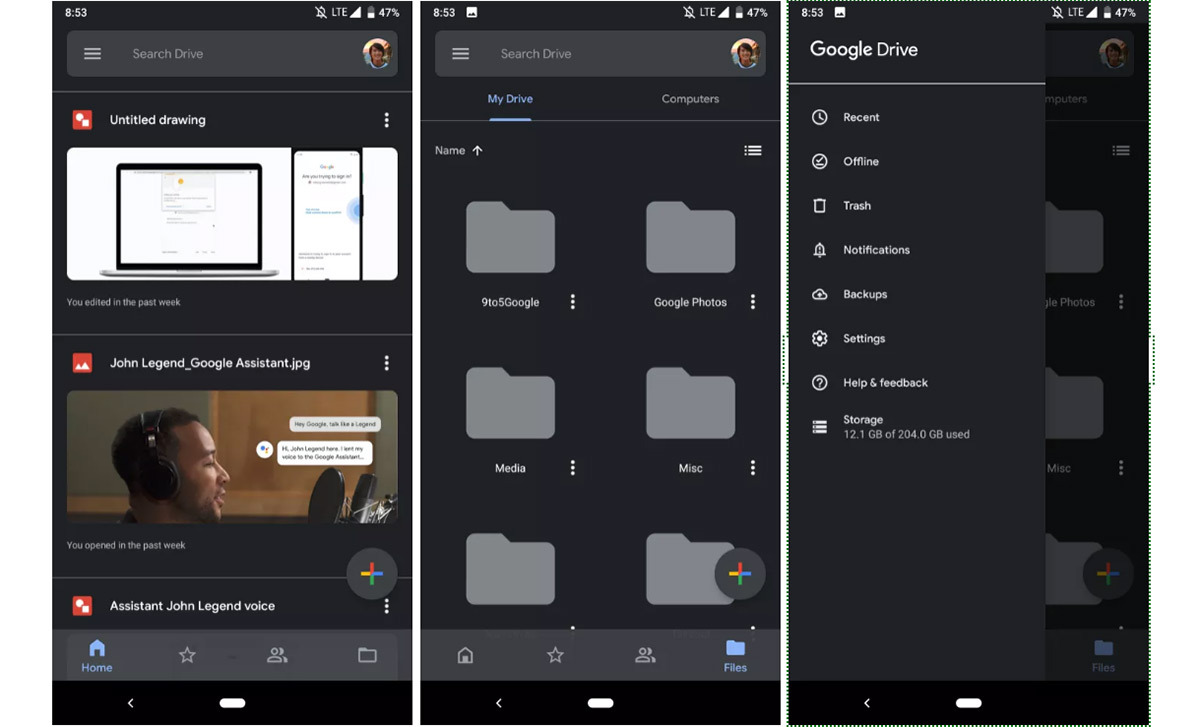
Task: Open Settings gear in the drawer
Action: [x=863, y=339]
